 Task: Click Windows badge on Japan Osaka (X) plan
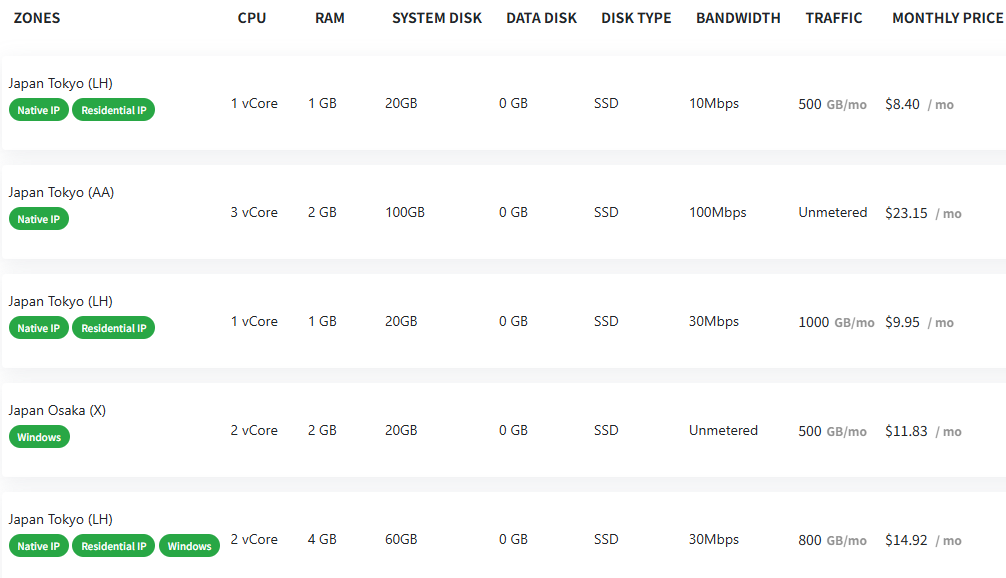tap(39, 437)
